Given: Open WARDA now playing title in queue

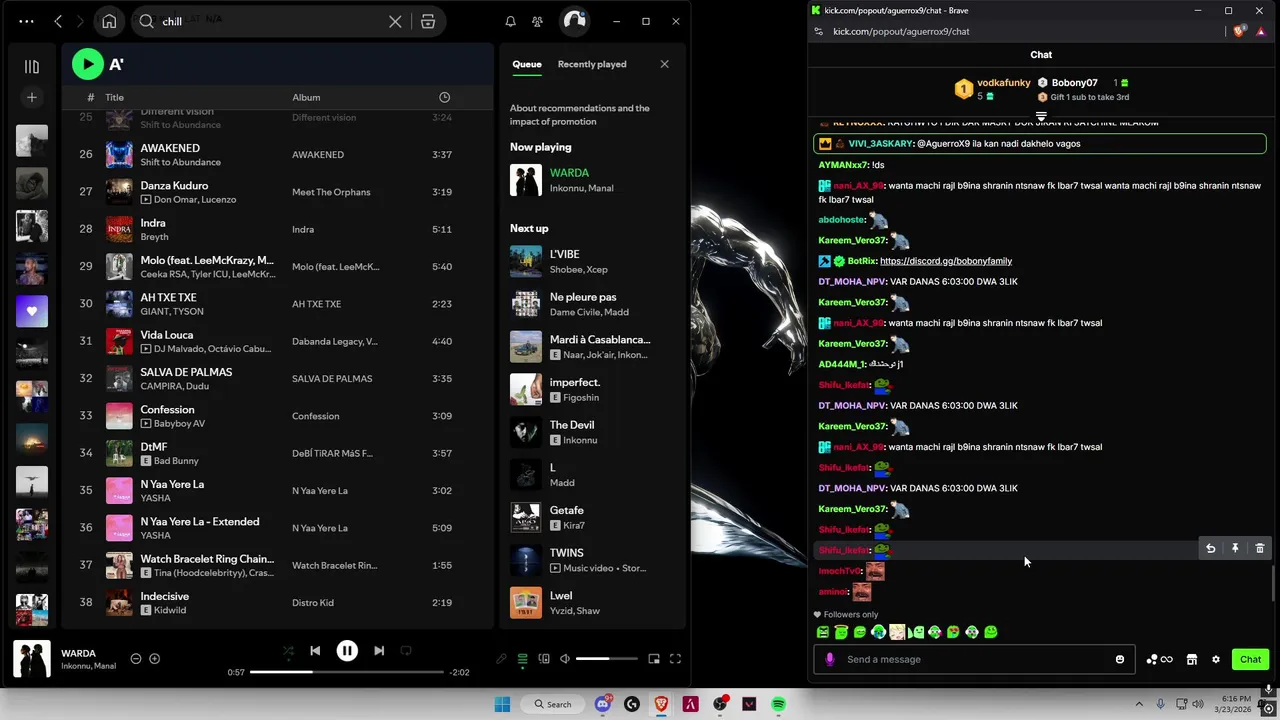Looking at the screenshot, I should pos(569,173).
